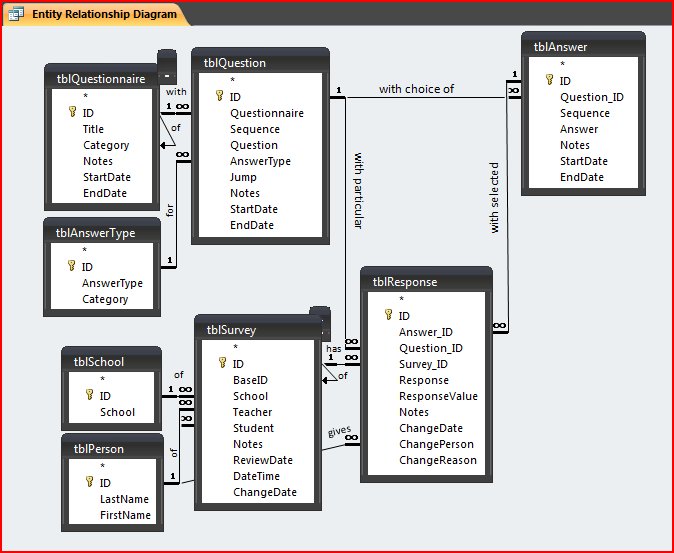Select the primary key icon in tblResponse
Image resolution: width=674 pixels, height=553 pixels.
coord(389,316)
